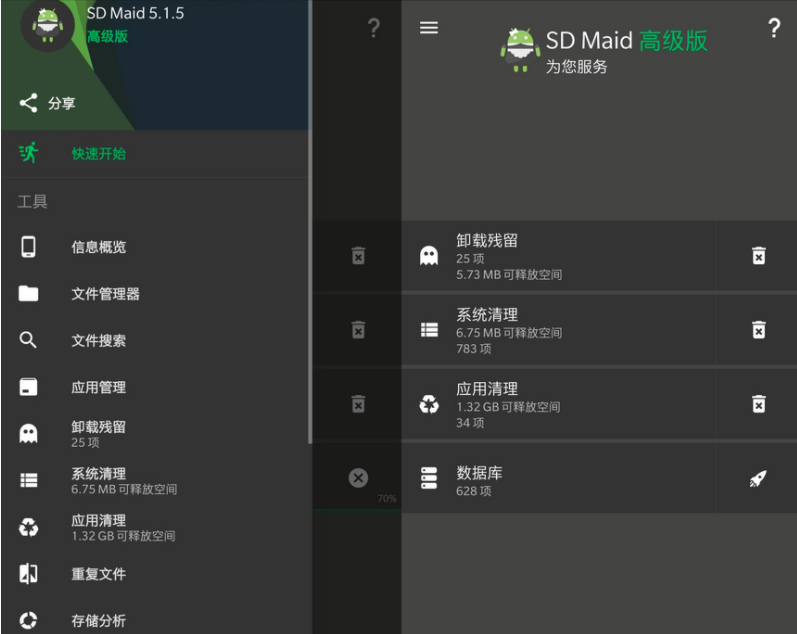Tap the folder icon for 文件管理器

click(x=28, y=293)
